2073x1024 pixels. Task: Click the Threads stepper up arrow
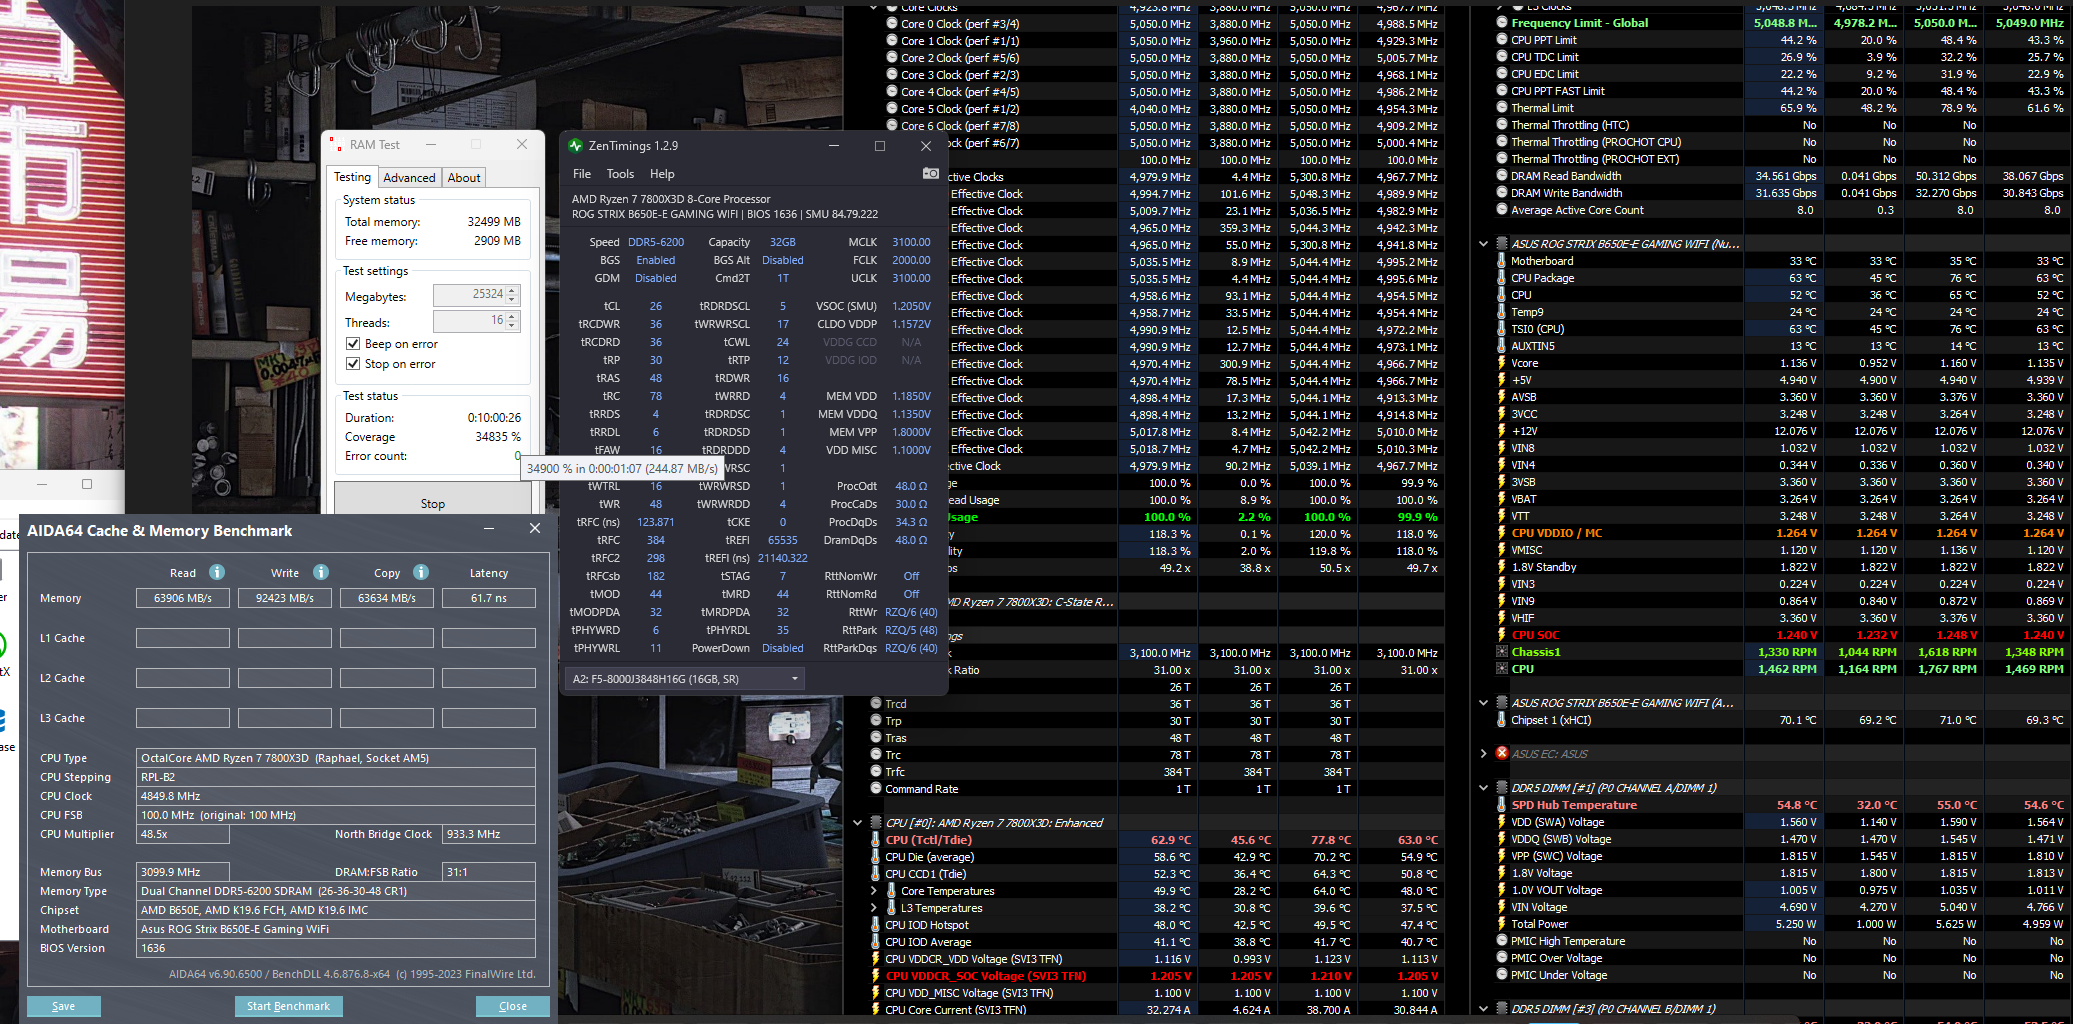[x=512, y=317]
